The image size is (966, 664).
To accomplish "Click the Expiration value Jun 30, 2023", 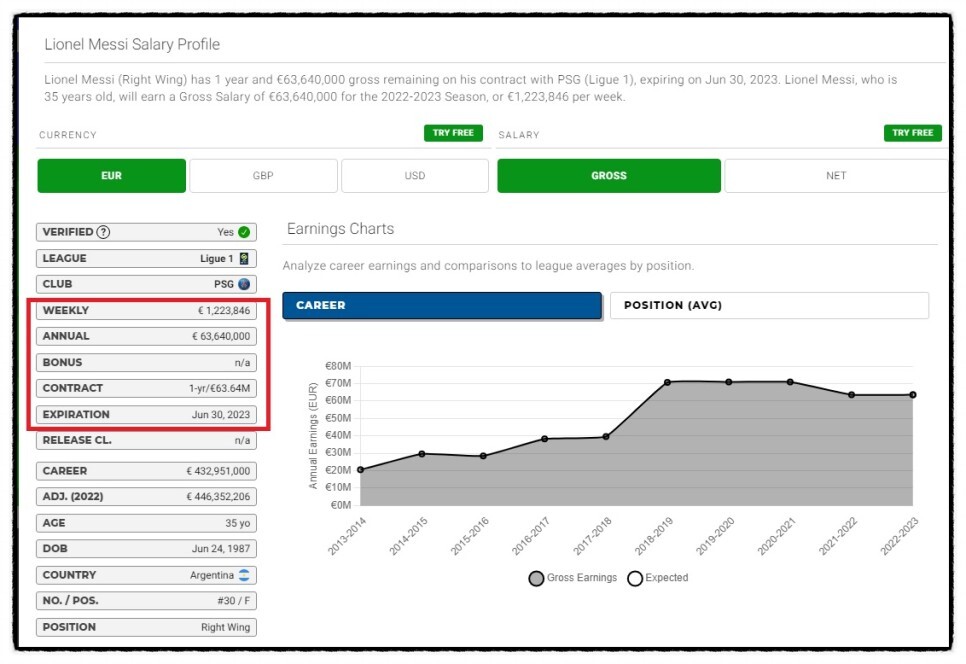I will coord(221,415).
